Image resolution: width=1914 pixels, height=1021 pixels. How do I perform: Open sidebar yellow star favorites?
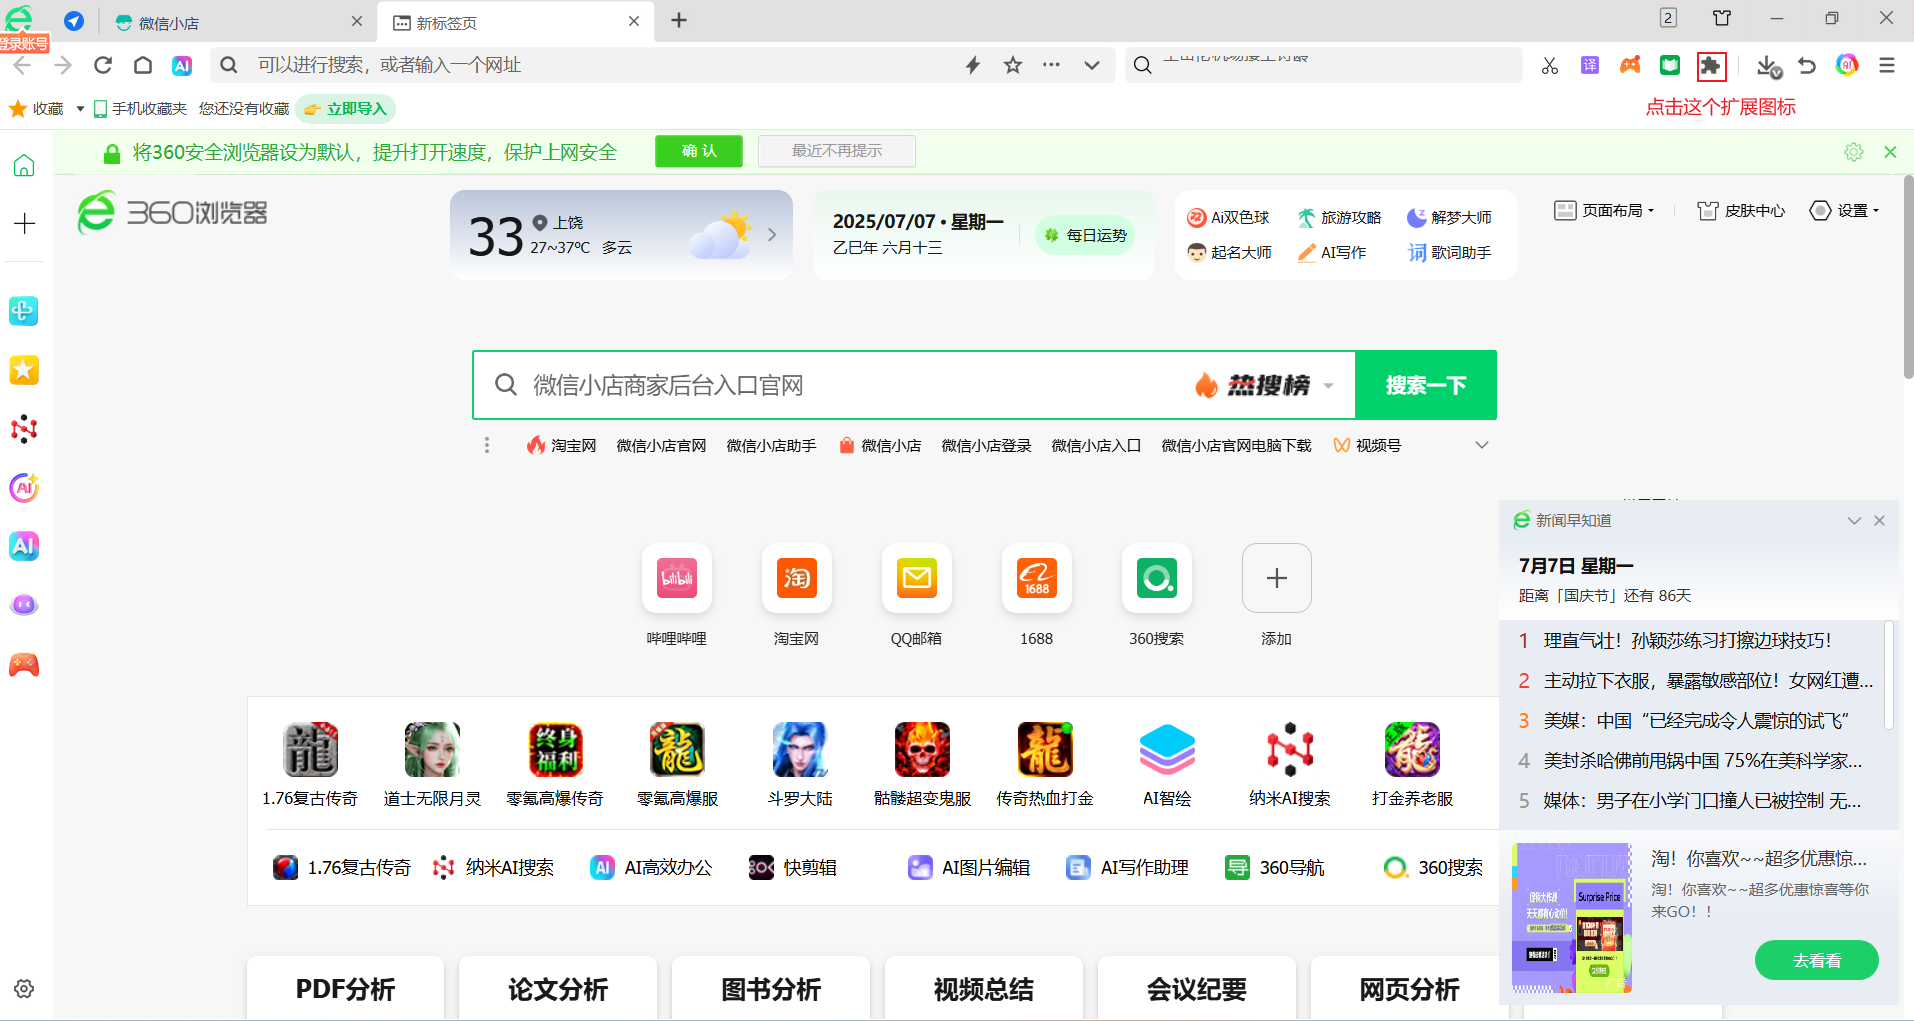point(24,370)
